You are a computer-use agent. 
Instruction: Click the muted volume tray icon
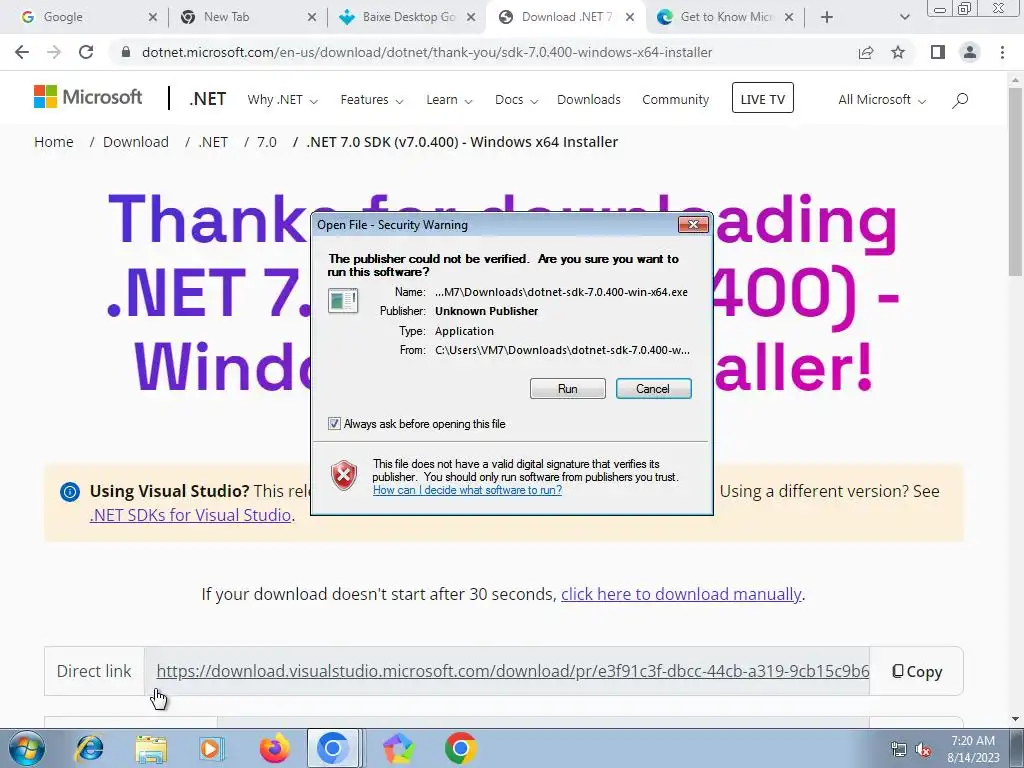(923, 750)
